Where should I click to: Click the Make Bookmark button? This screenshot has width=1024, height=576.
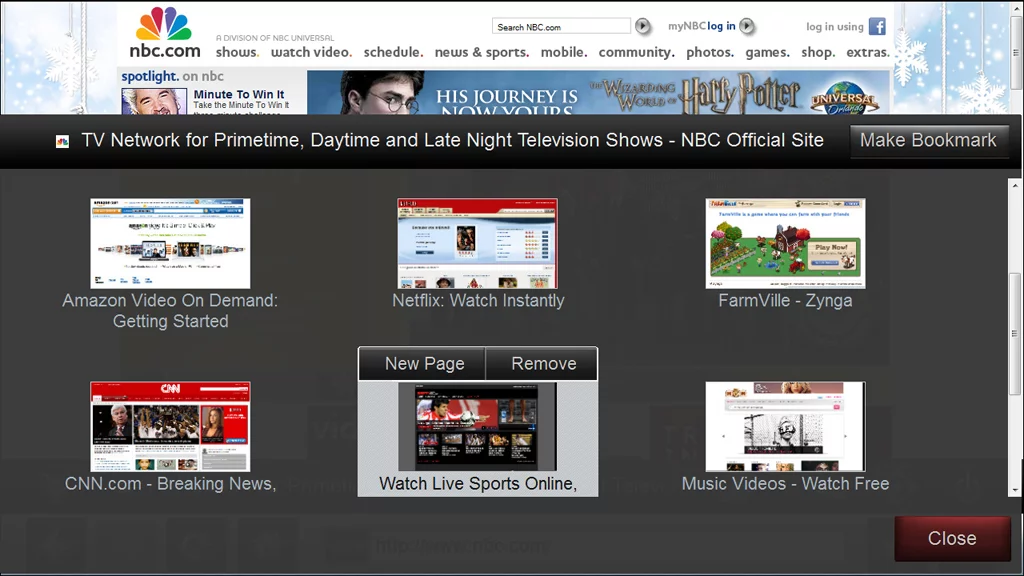pyautogui.click(x=928, y=140)
